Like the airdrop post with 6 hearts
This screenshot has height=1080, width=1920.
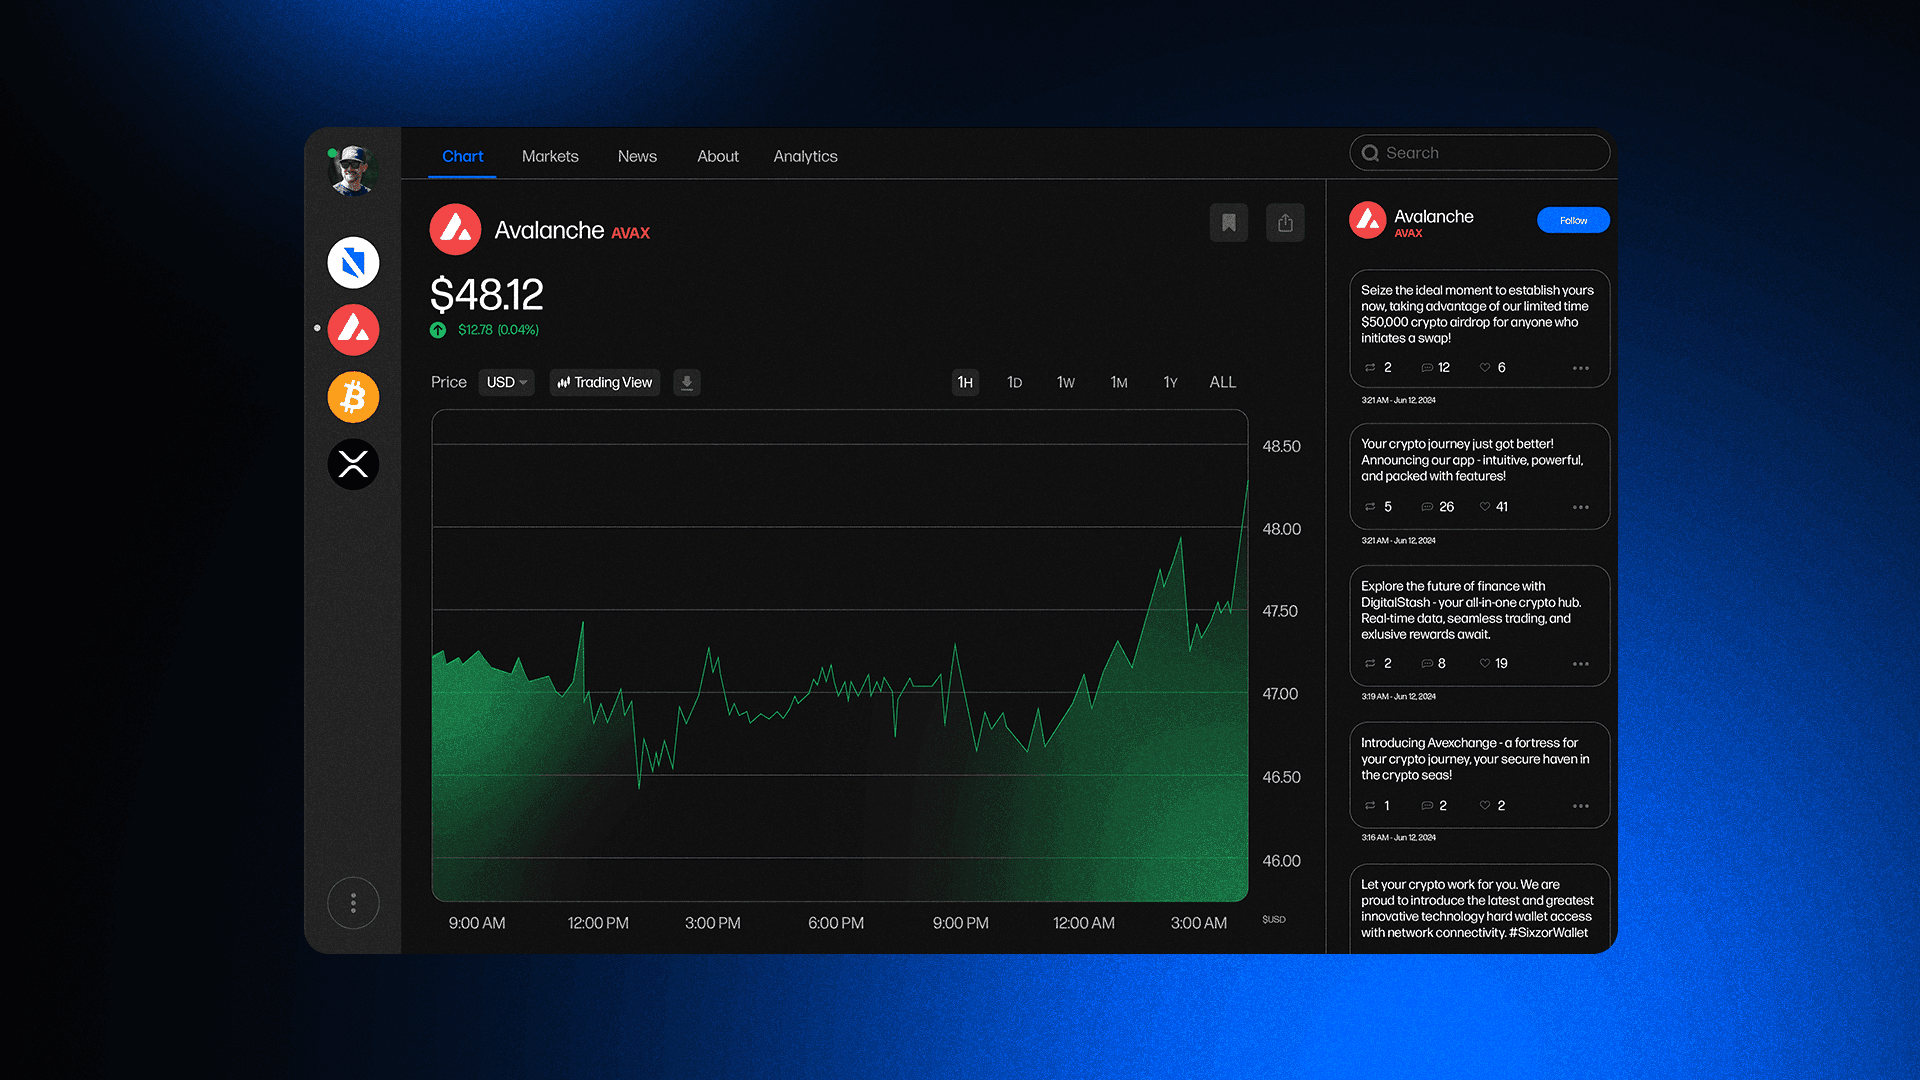point(1485,368)
